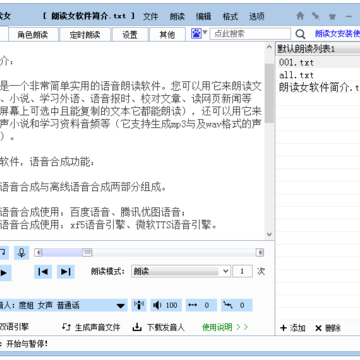The image size is (360, 360).
Task: Click the loop icon left of microphone
Action: [3, 253]
